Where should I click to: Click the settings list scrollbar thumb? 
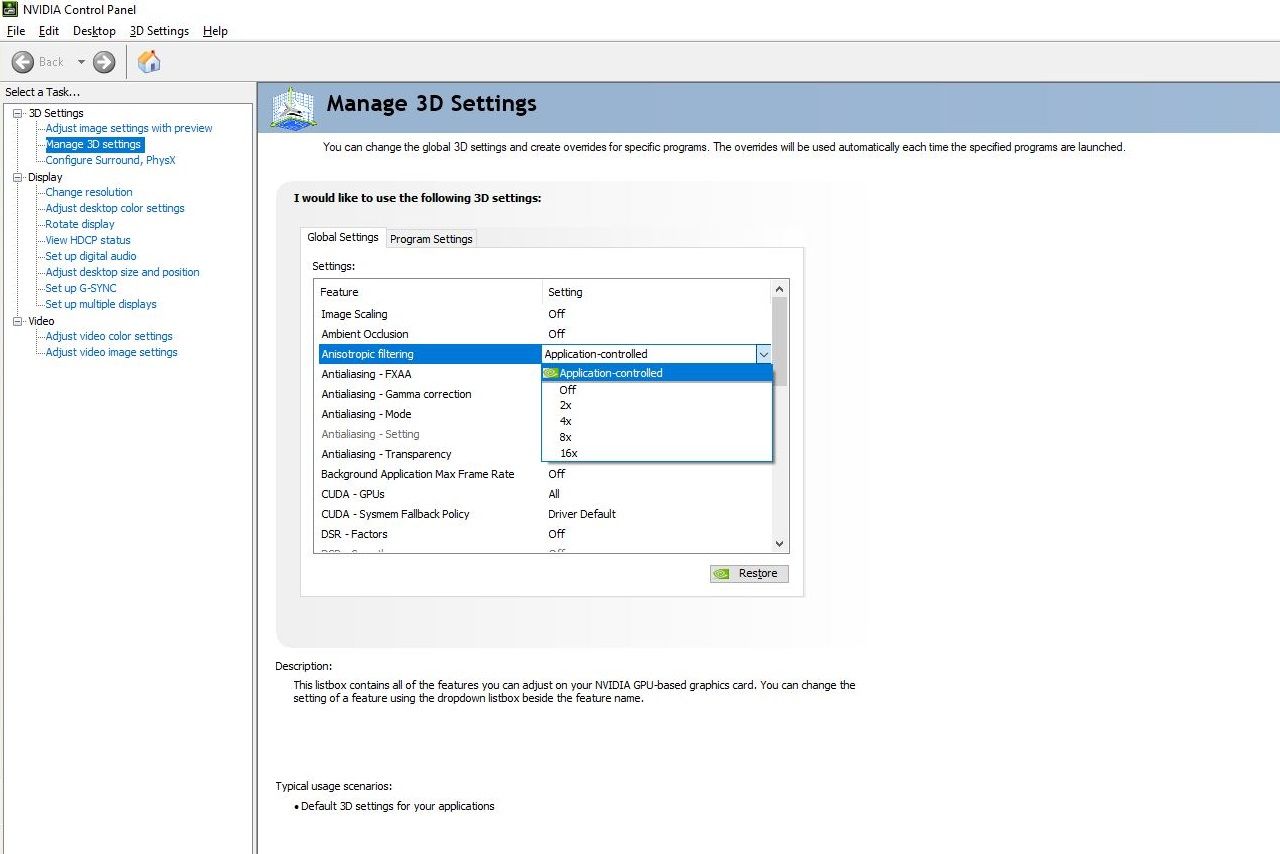click(x=780, y=341)
